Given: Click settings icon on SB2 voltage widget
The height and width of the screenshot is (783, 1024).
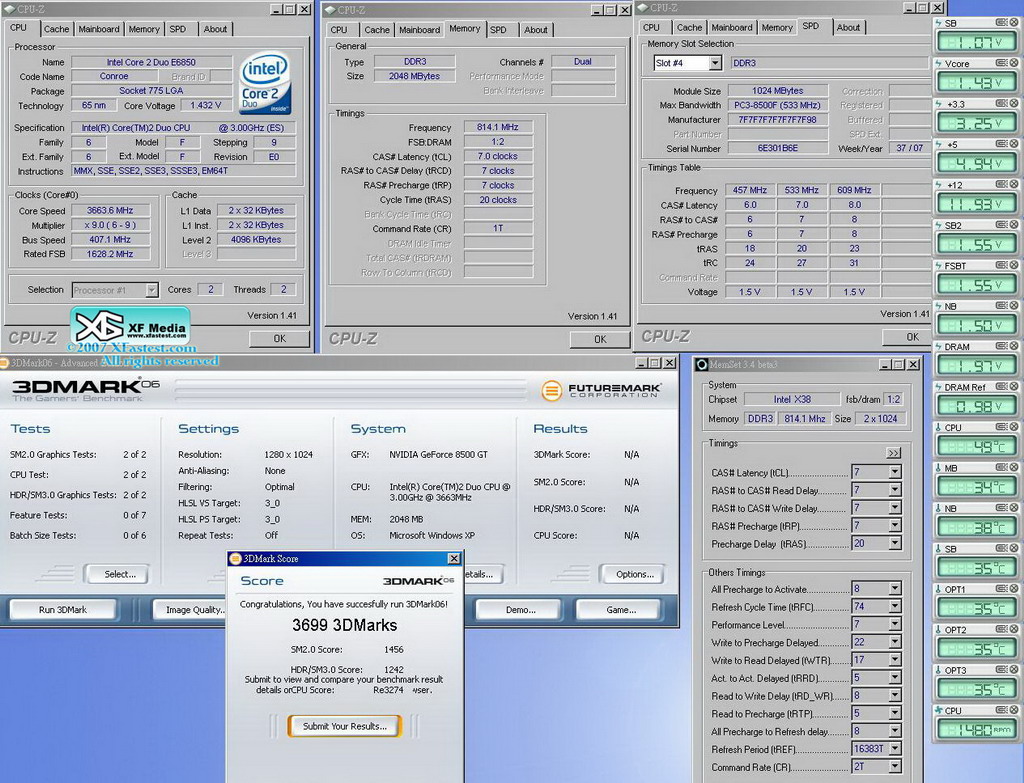Looking at the screenshot, I should click(x=1001, y=225).
